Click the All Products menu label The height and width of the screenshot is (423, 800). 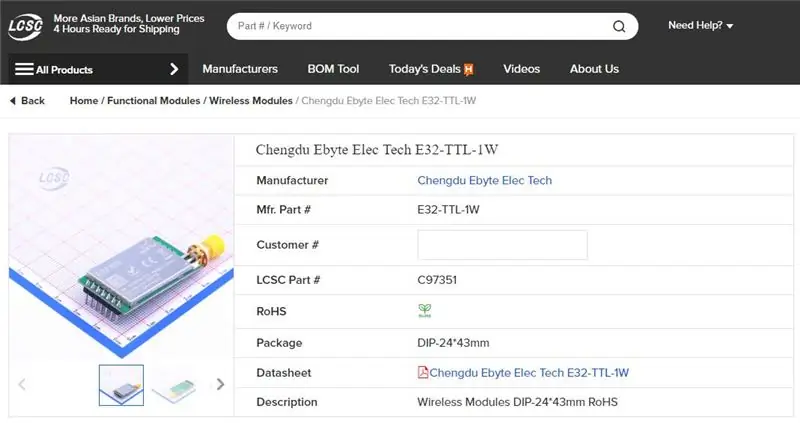(x=64, y=70)
